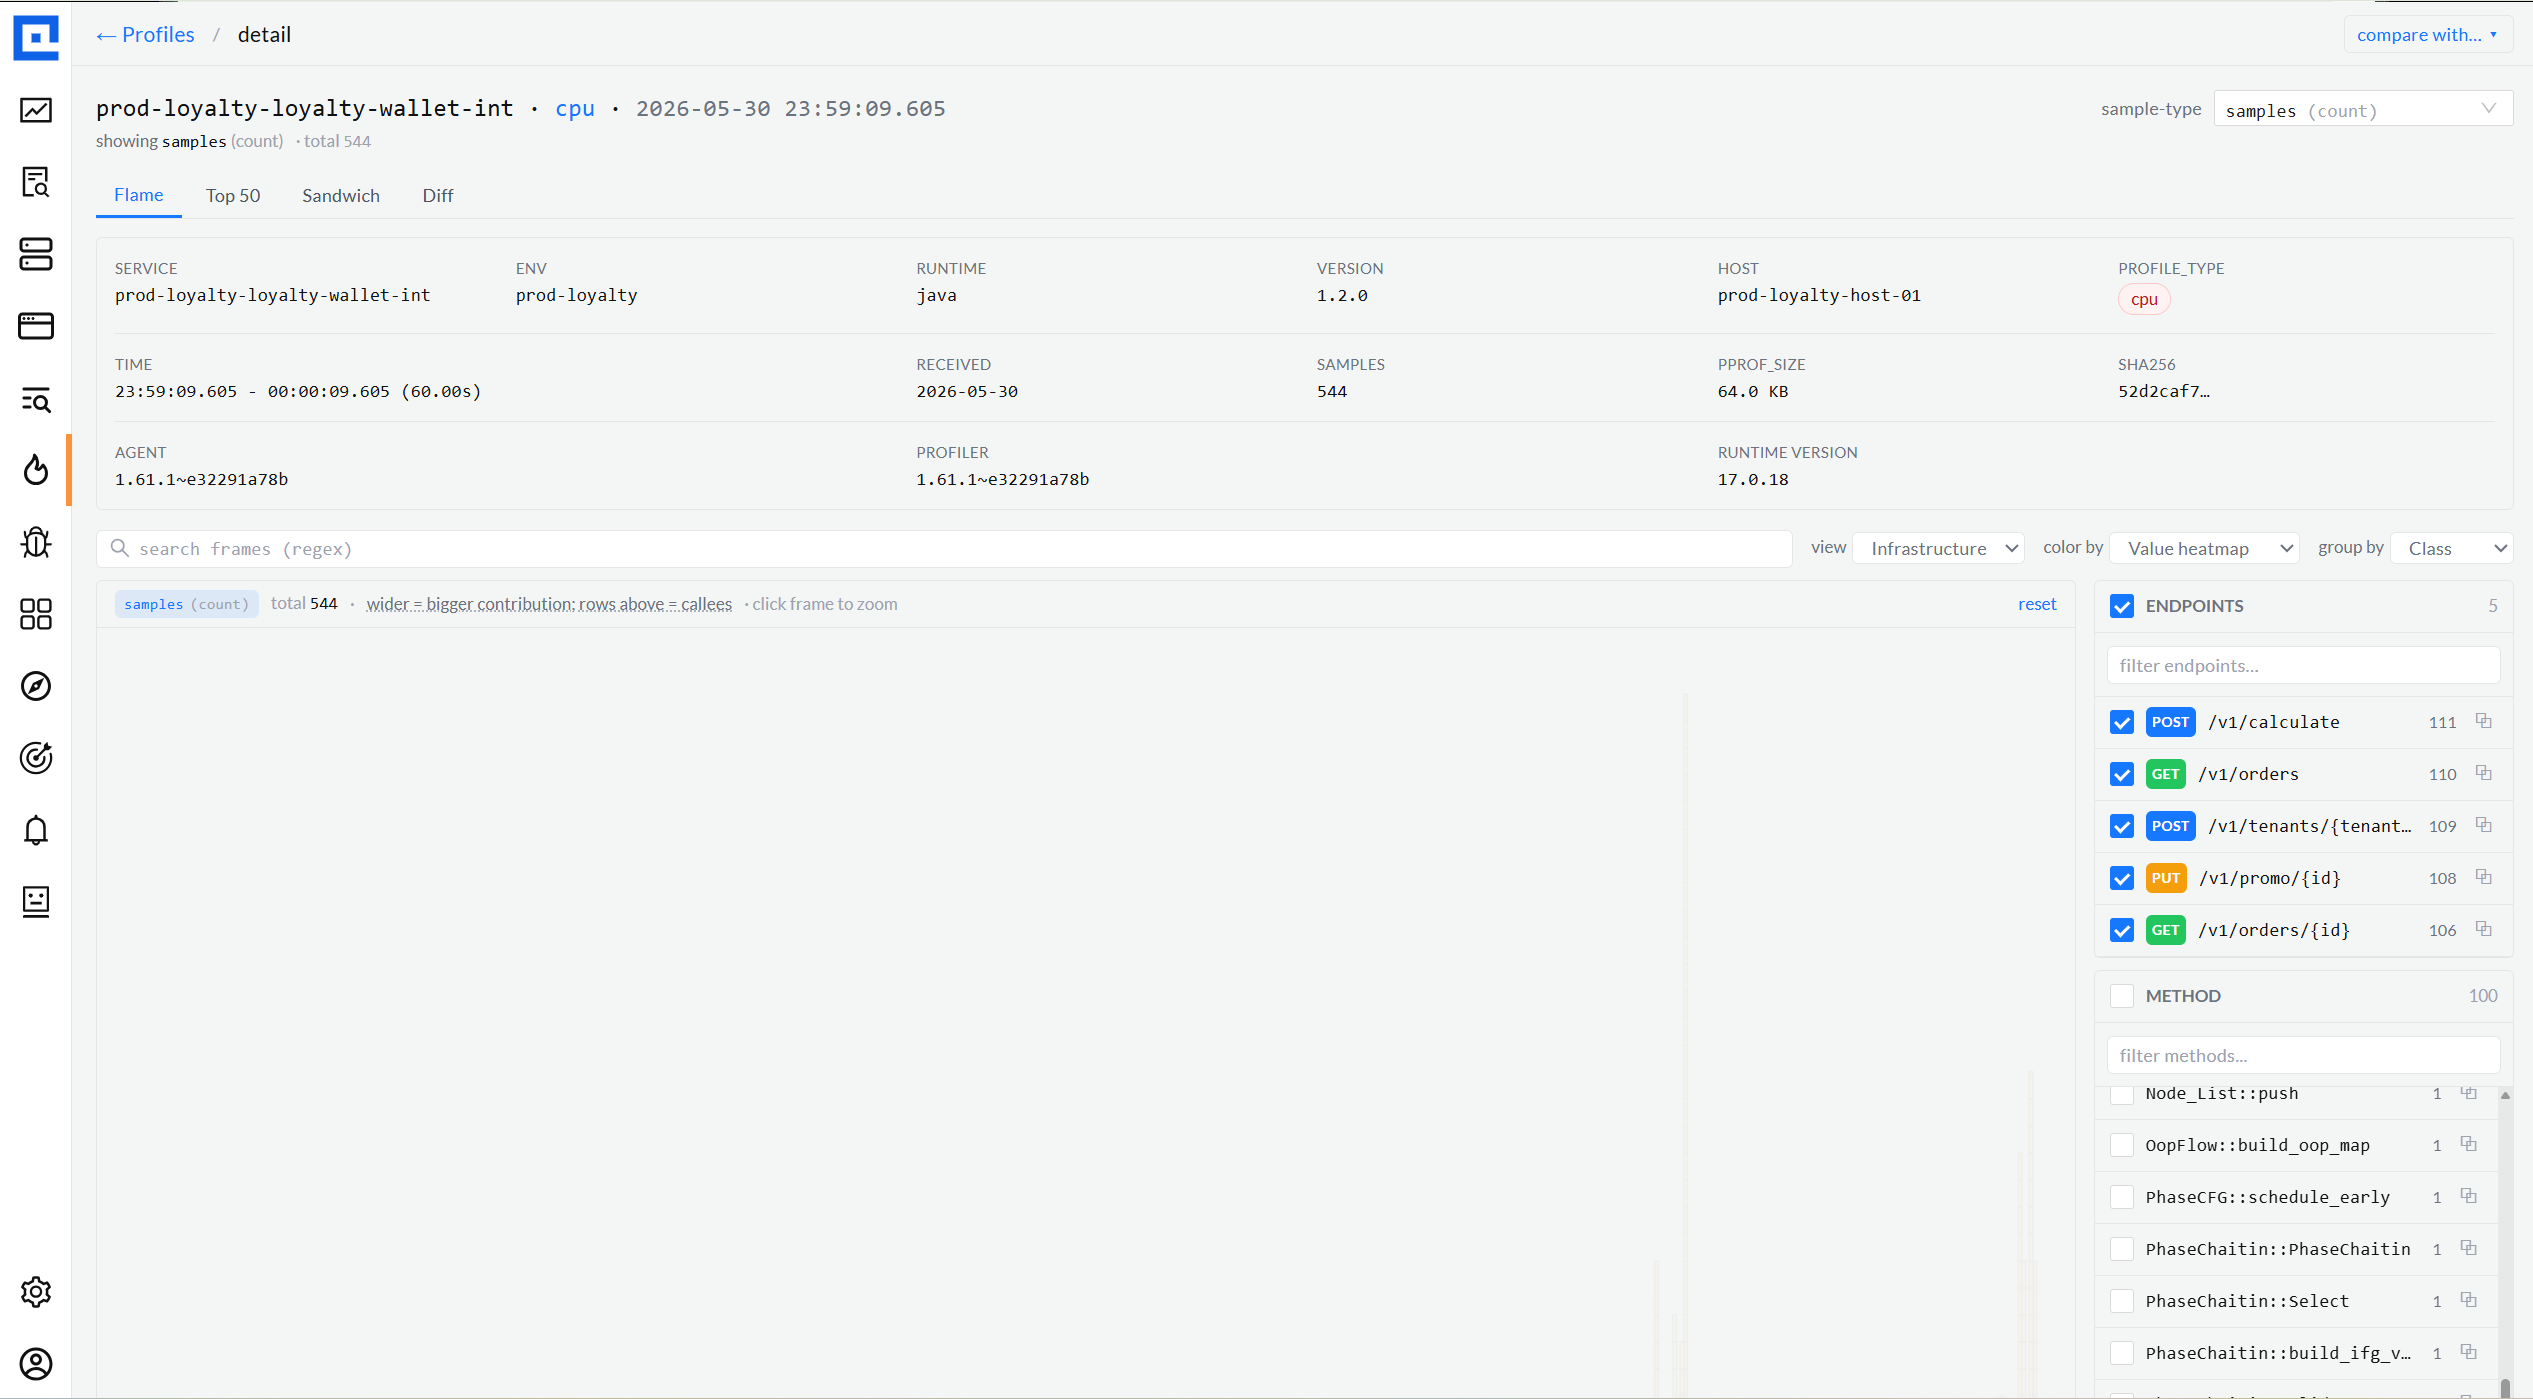Copy the /v1/tenants endpoint row icon
Viewport: 2533px width, 1399px height.
coord(2484,825)
